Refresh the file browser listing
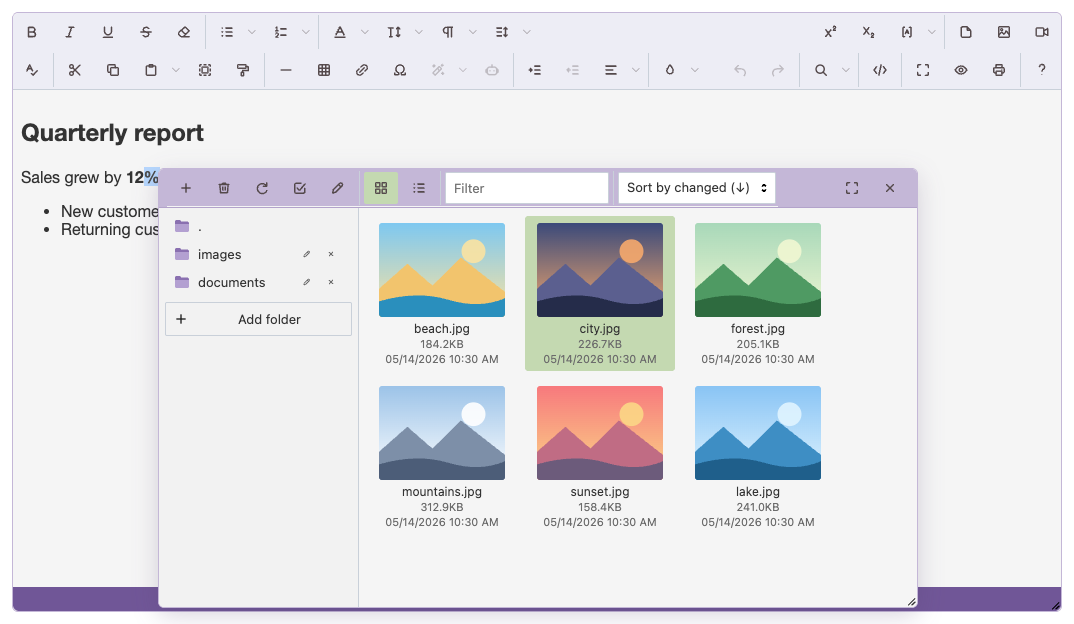The height and width of the screenshot is (624, 1074). 262,188
